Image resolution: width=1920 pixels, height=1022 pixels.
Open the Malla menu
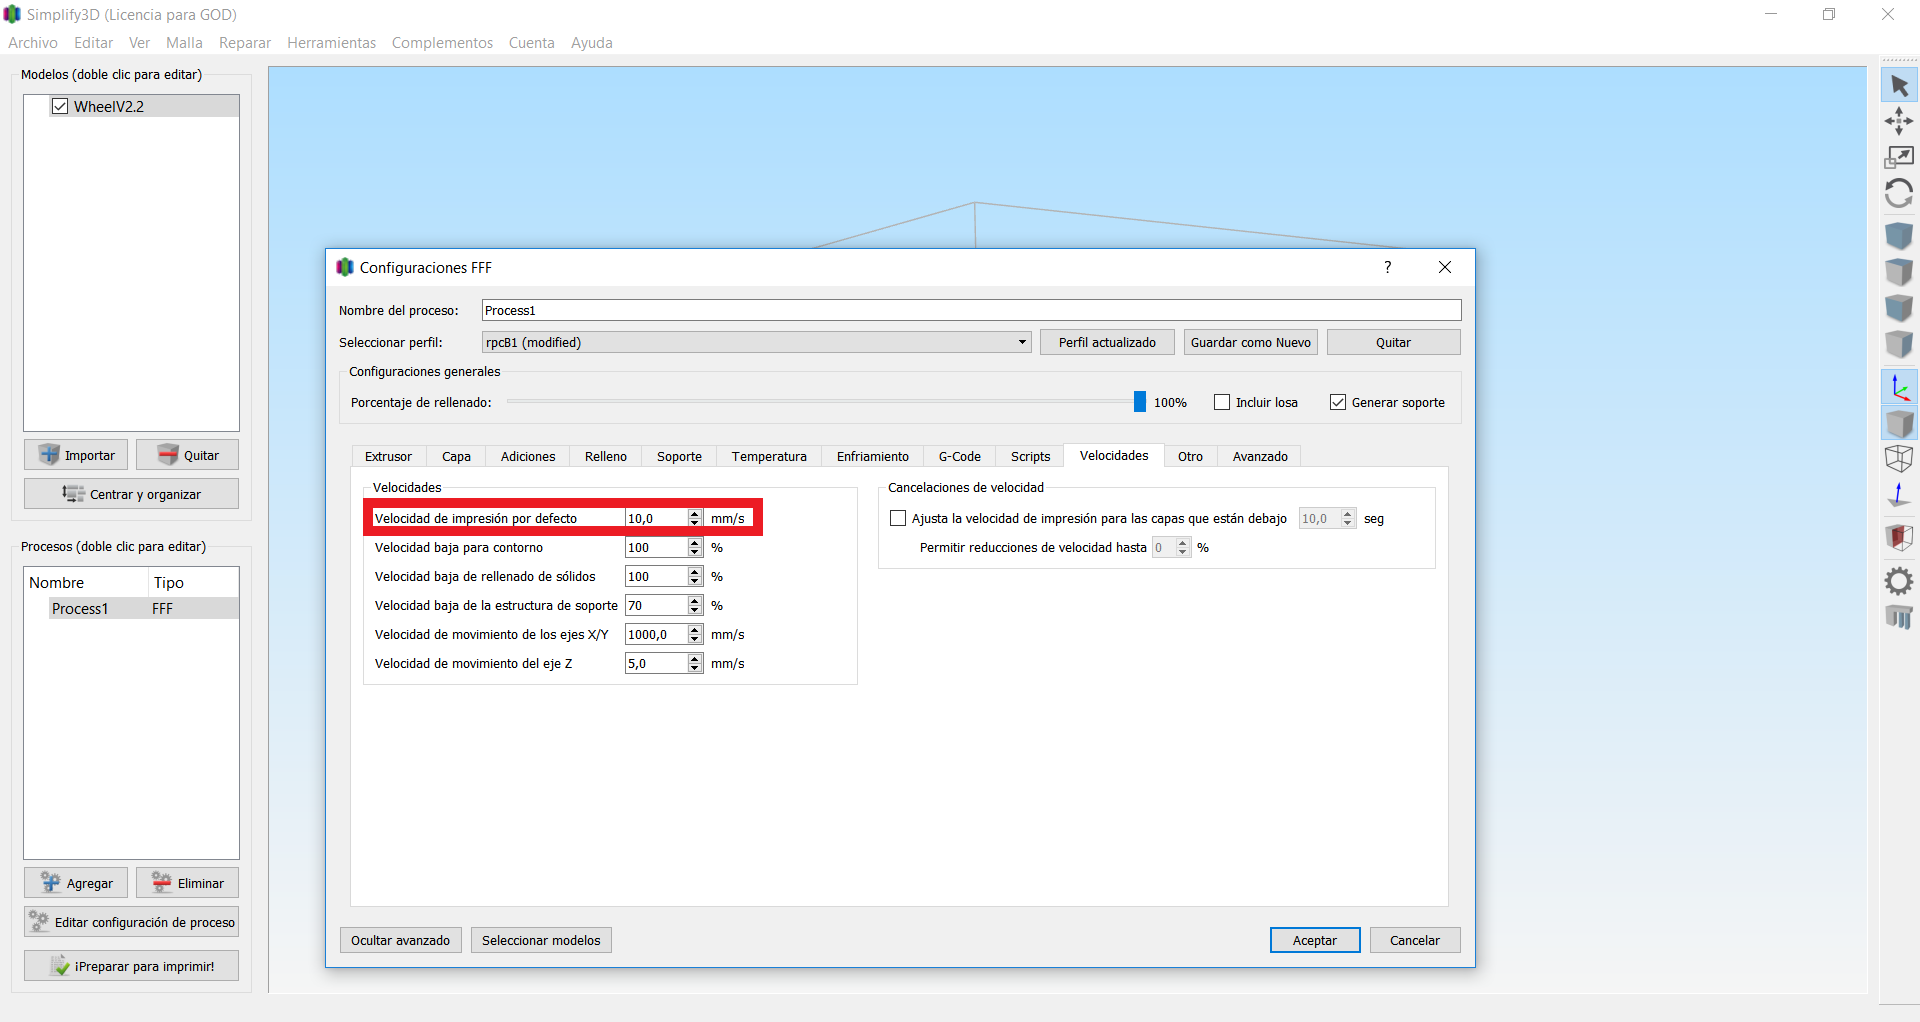pyautogui.click(x=184, y=43)
